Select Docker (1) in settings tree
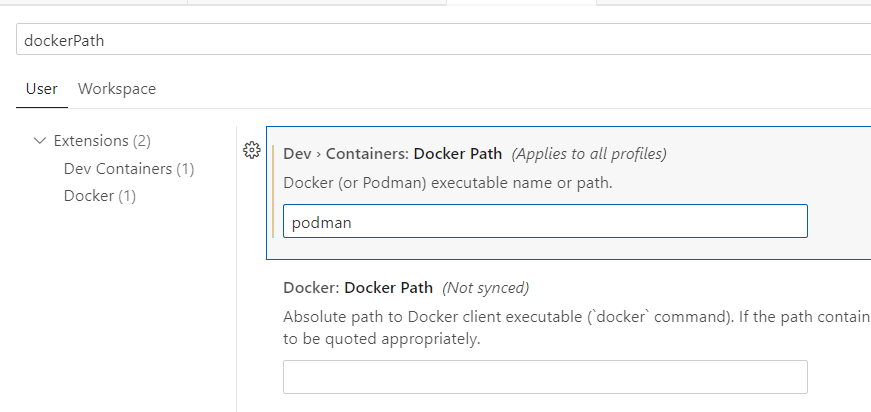Viewport: 871px width, 412px height. click(x=100, y=195)
